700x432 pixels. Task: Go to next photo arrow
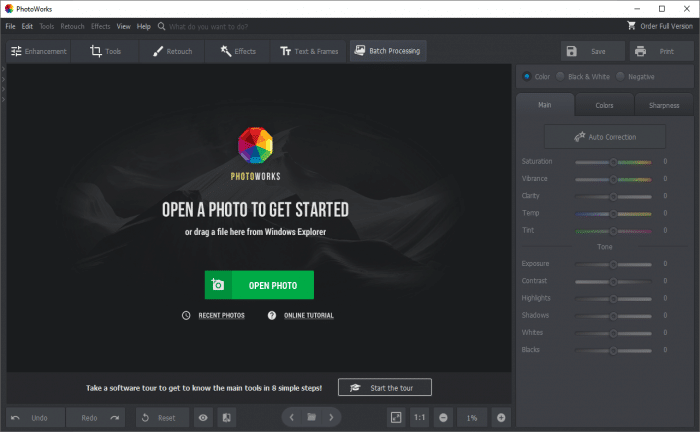(332, 417)
